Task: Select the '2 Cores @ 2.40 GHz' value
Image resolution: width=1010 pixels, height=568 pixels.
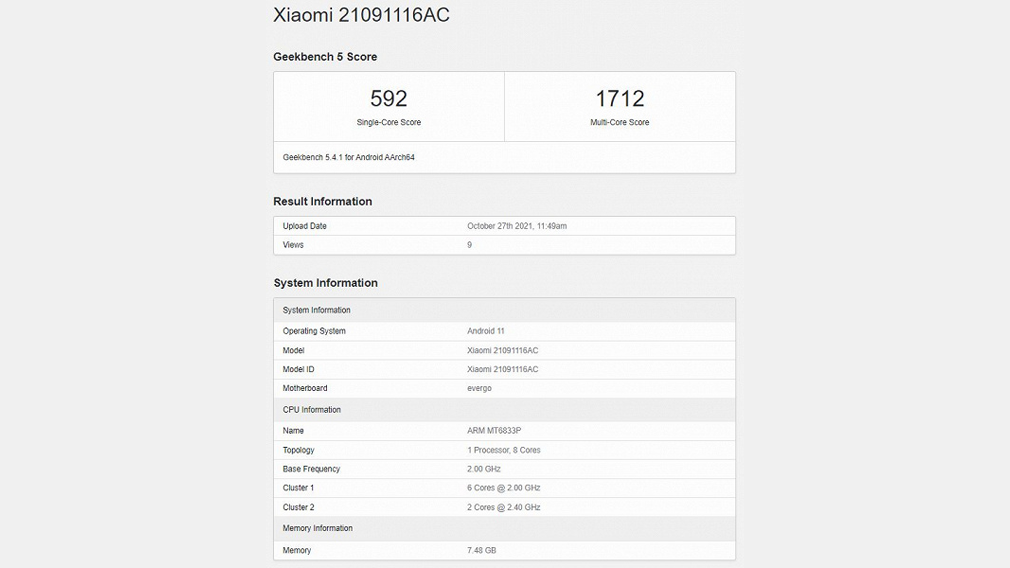Action: pos(504,507)
